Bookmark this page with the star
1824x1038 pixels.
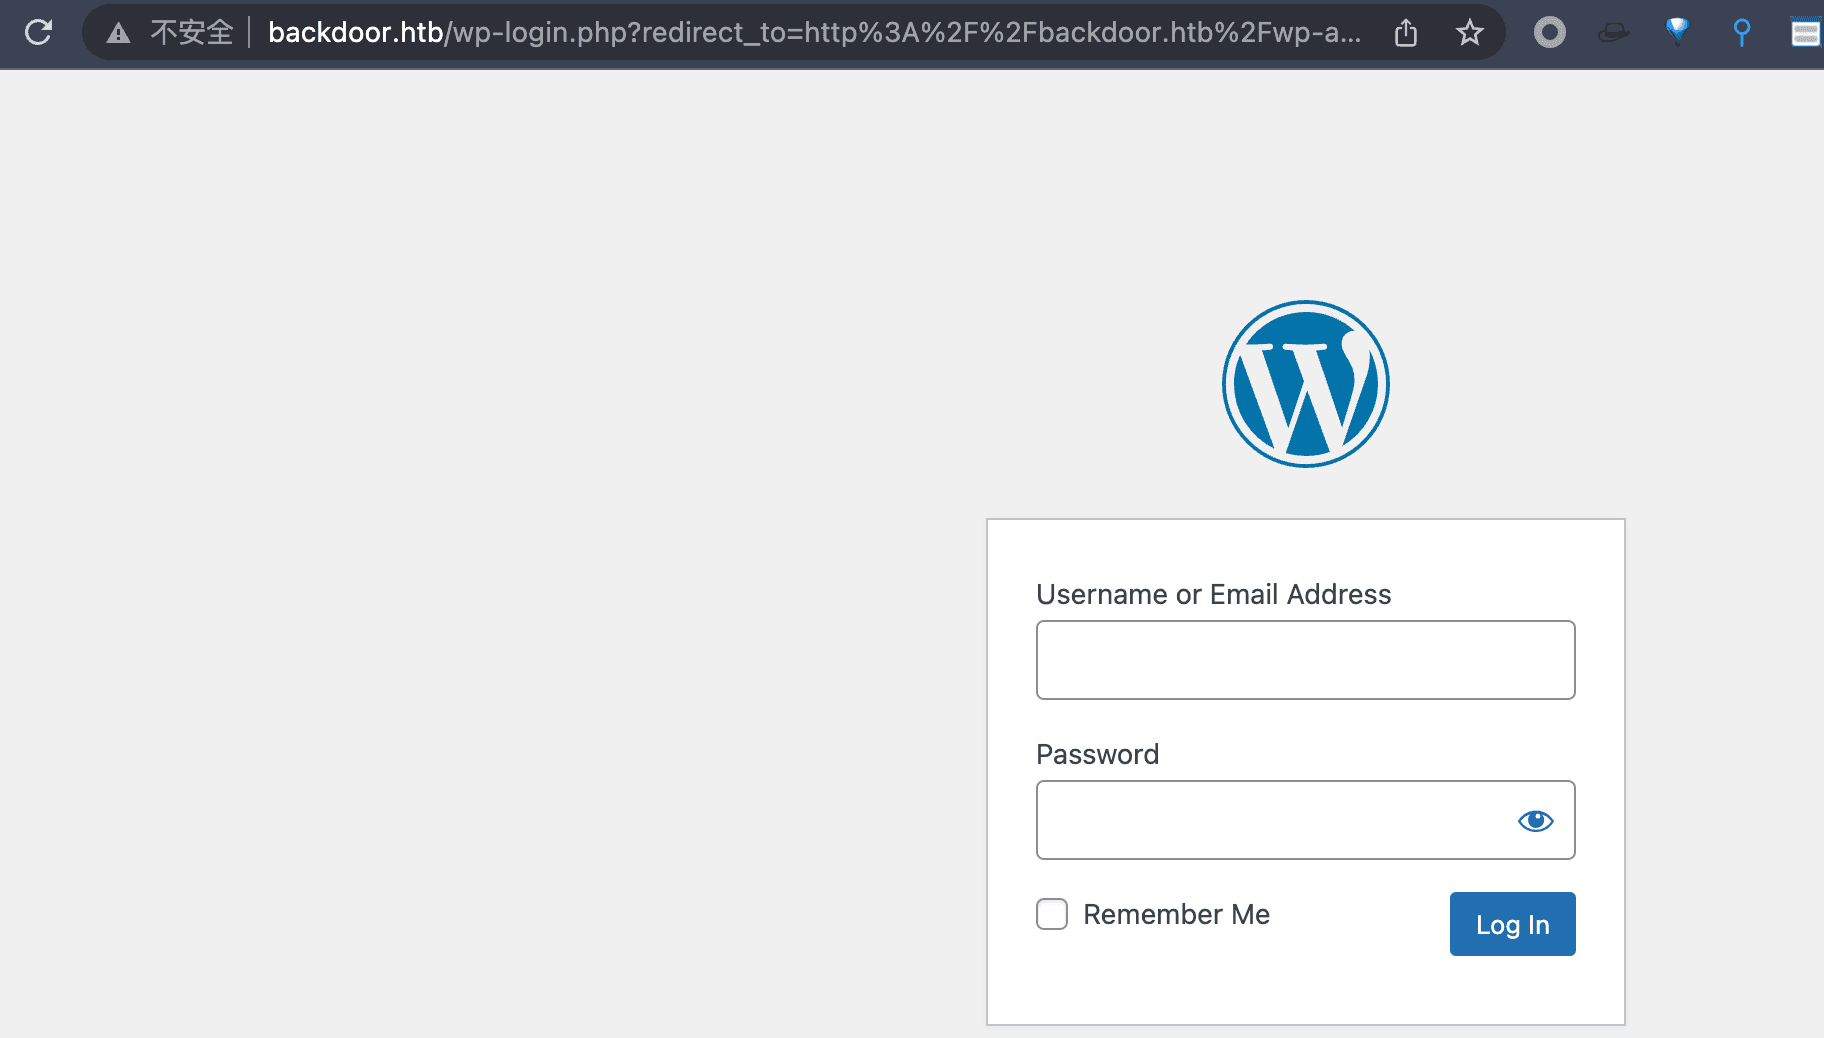point(1469,33)
